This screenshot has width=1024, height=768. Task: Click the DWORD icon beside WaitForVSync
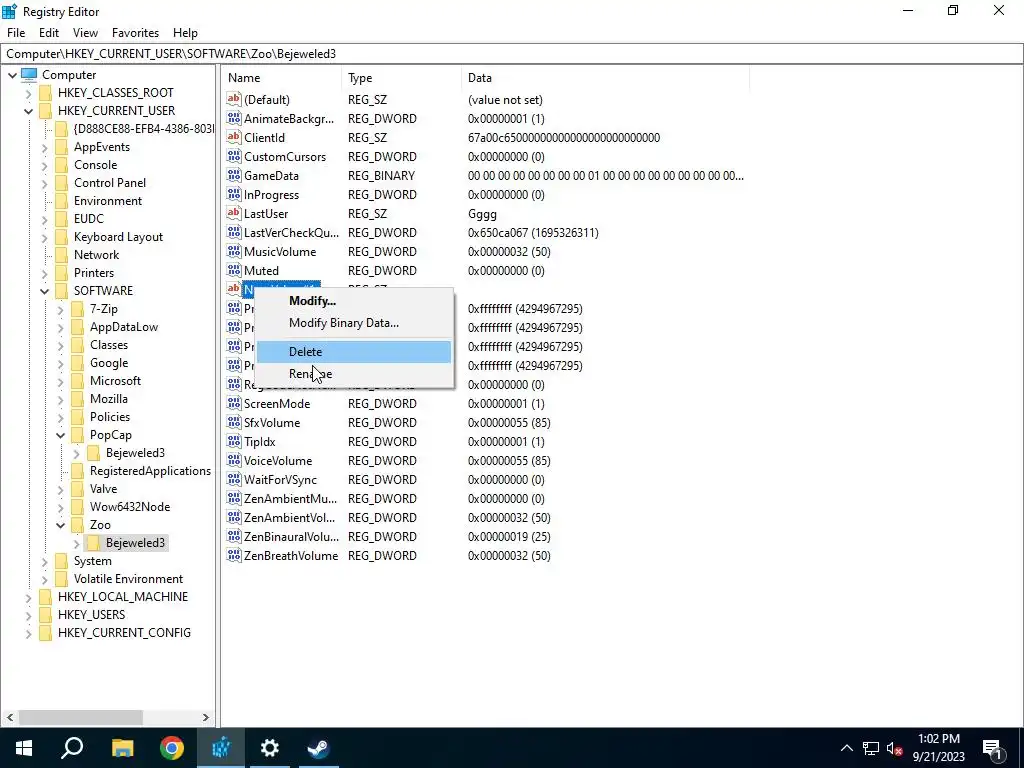point(234,479)
